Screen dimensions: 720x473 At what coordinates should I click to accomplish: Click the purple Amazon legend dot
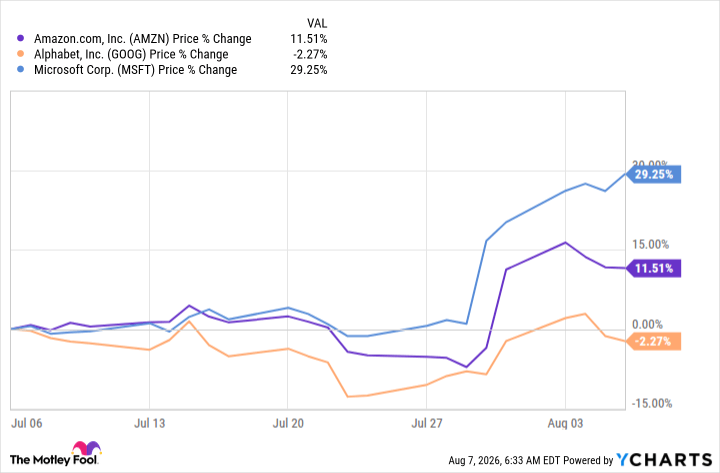click(x=21, y=39)
